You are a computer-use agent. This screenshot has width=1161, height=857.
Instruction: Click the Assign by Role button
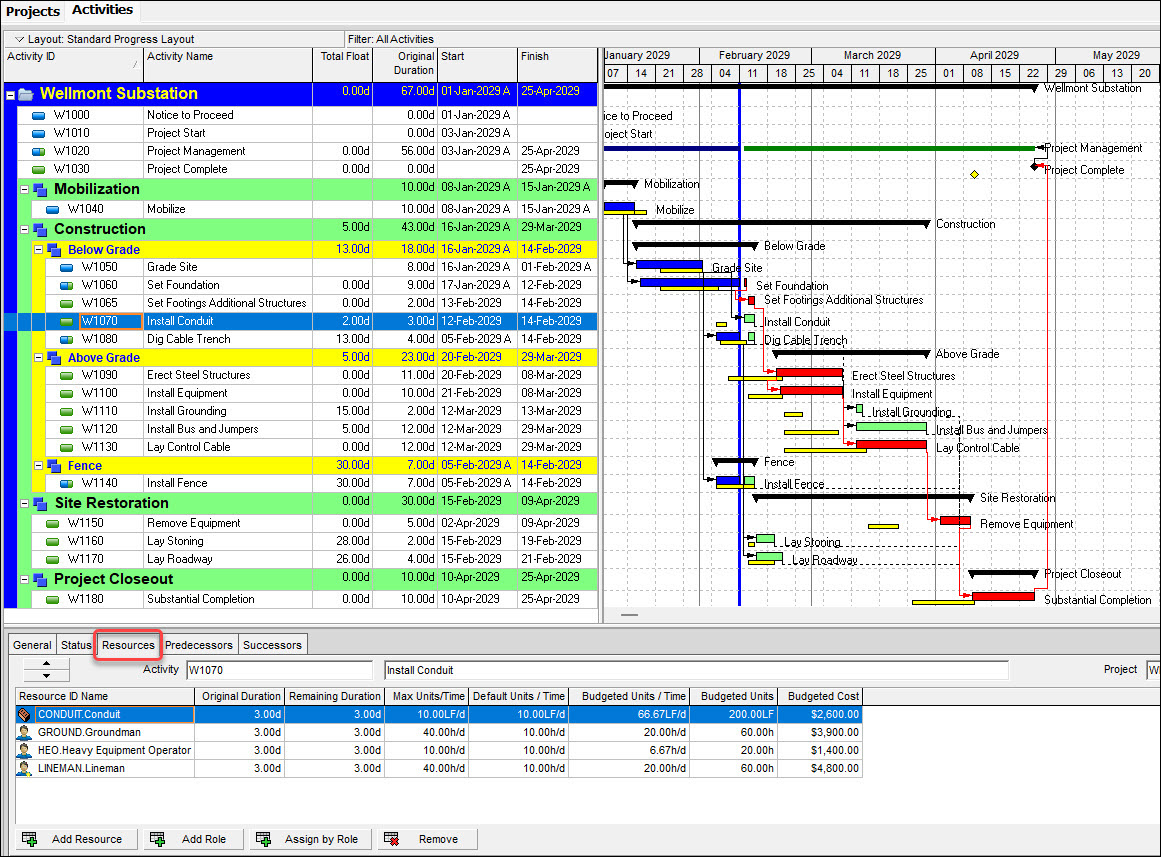[310, 839]
